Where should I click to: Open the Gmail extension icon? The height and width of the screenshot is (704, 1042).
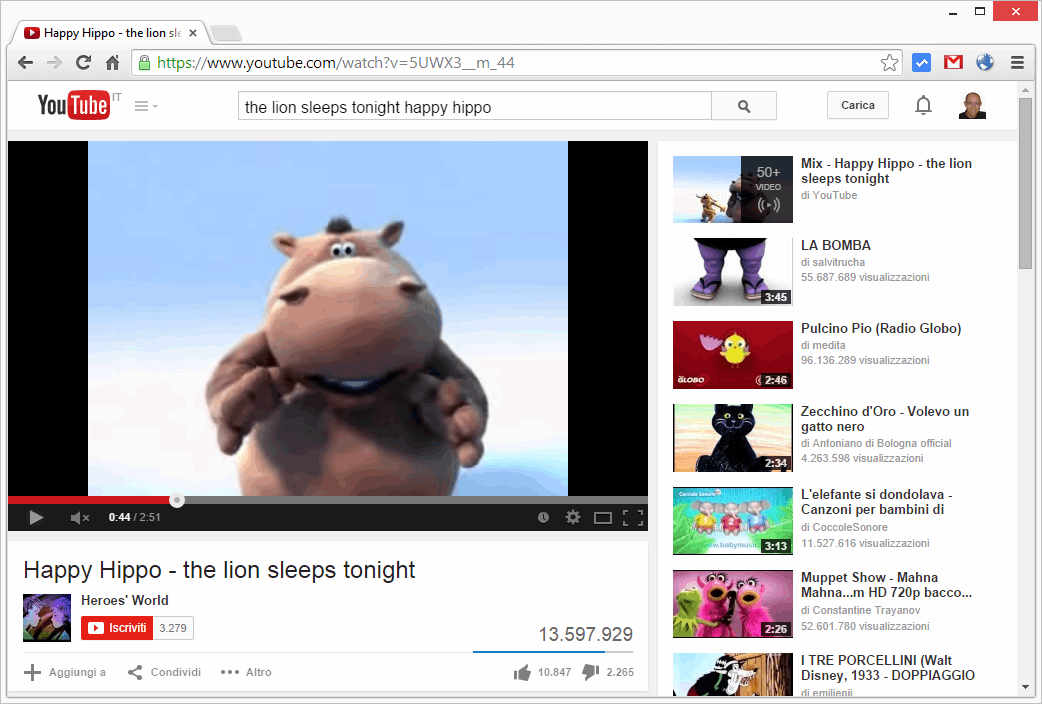tap(953, 62)
